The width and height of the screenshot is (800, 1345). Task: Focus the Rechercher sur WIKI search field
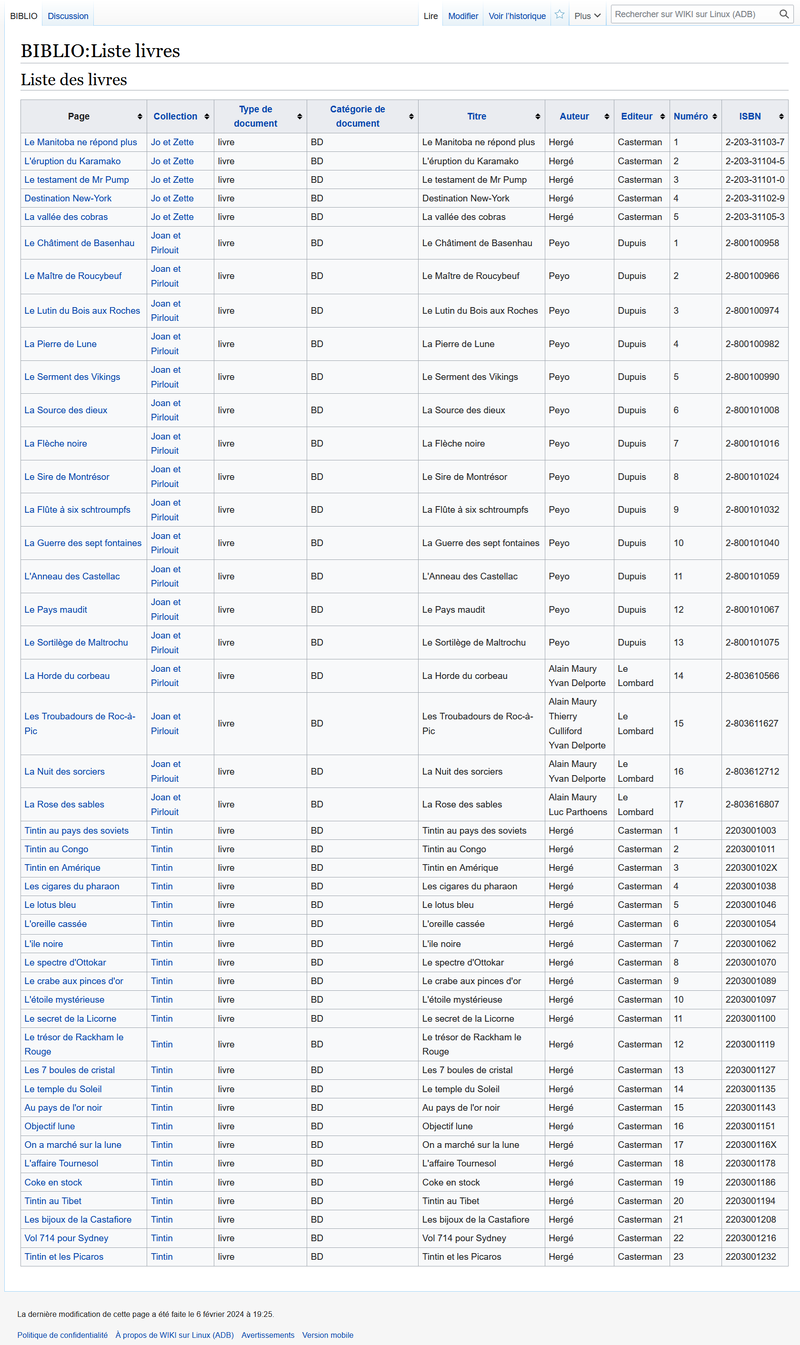click(694, 15)
